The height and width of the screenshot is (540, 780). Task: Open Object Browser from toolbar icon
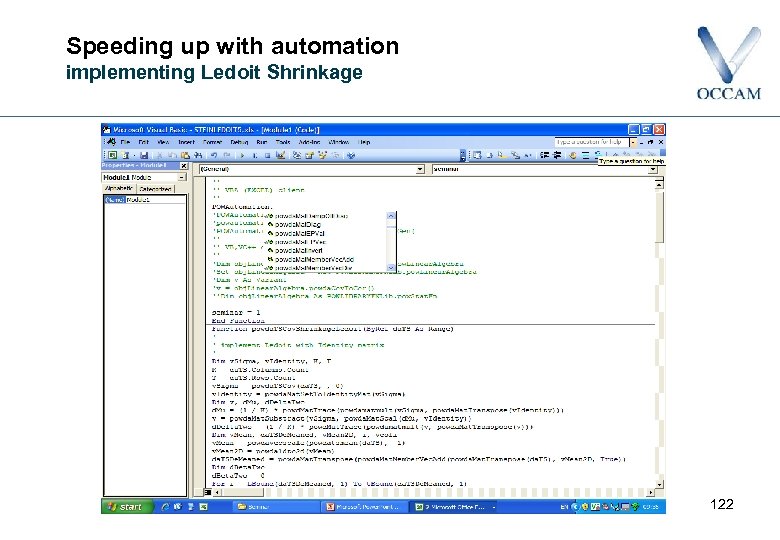(x=322, y=155)
